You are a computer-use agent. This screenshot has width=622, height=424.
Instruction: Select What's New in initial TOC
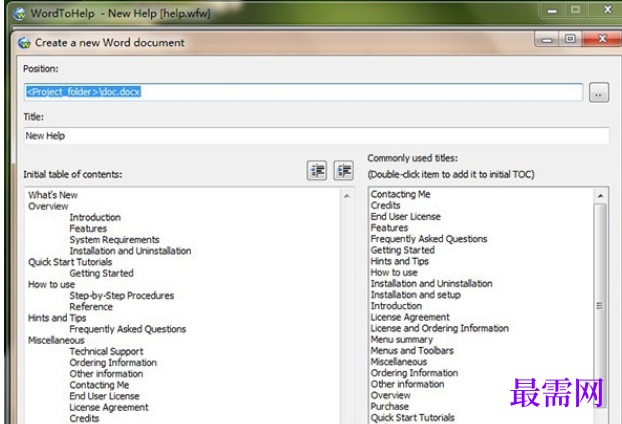(x=53, y=195)
